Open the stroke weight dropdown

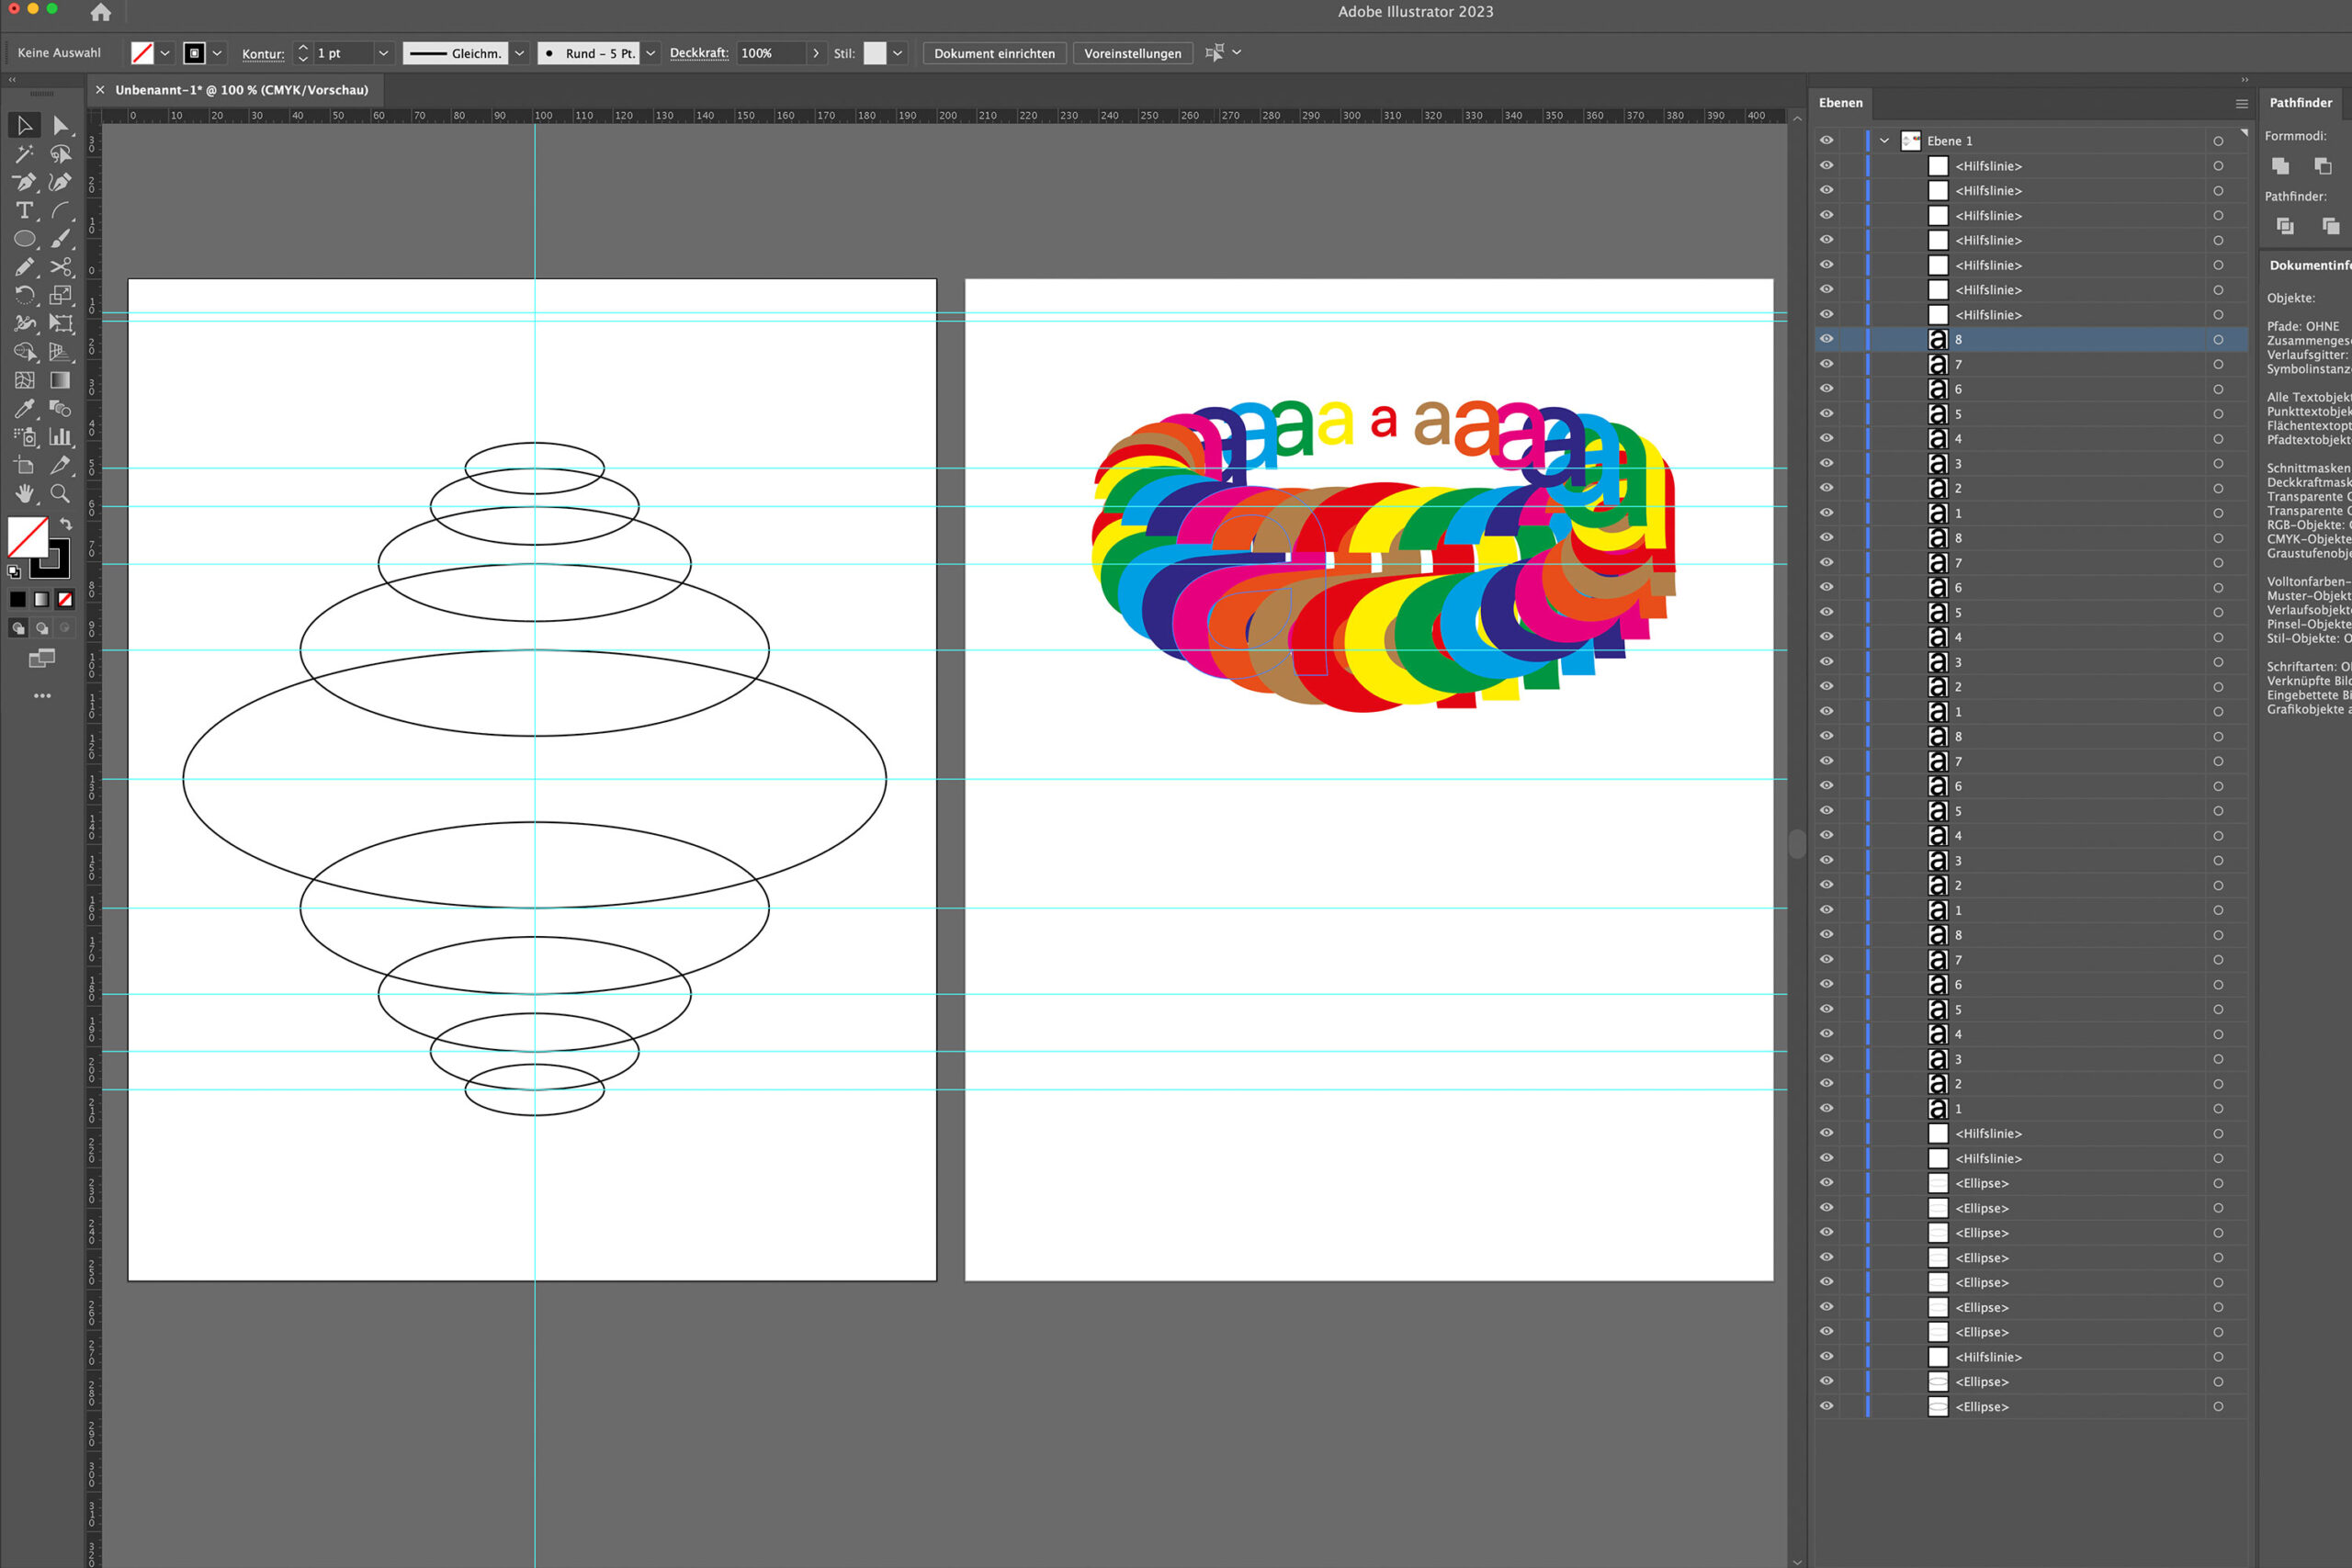(383, 53)
